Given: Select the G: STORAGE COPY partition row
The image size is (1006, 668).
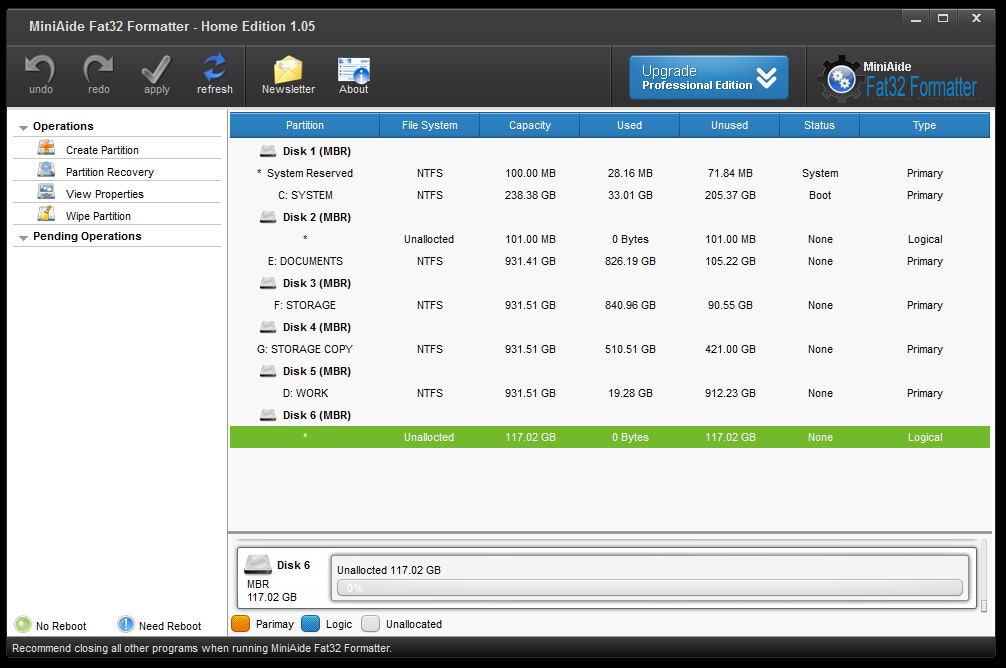Looking at the screenshot, I should (x=610, y=349).
